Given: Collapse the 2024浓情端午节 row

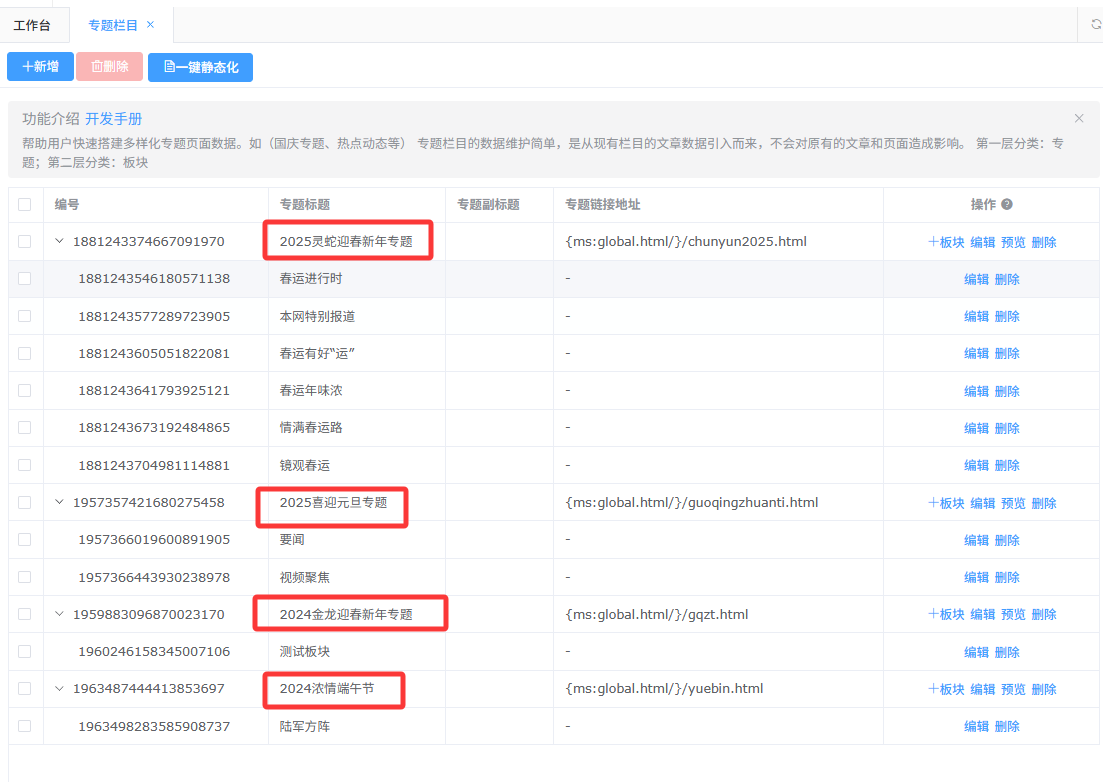Looking at the screenshot, I should point(60,688).
